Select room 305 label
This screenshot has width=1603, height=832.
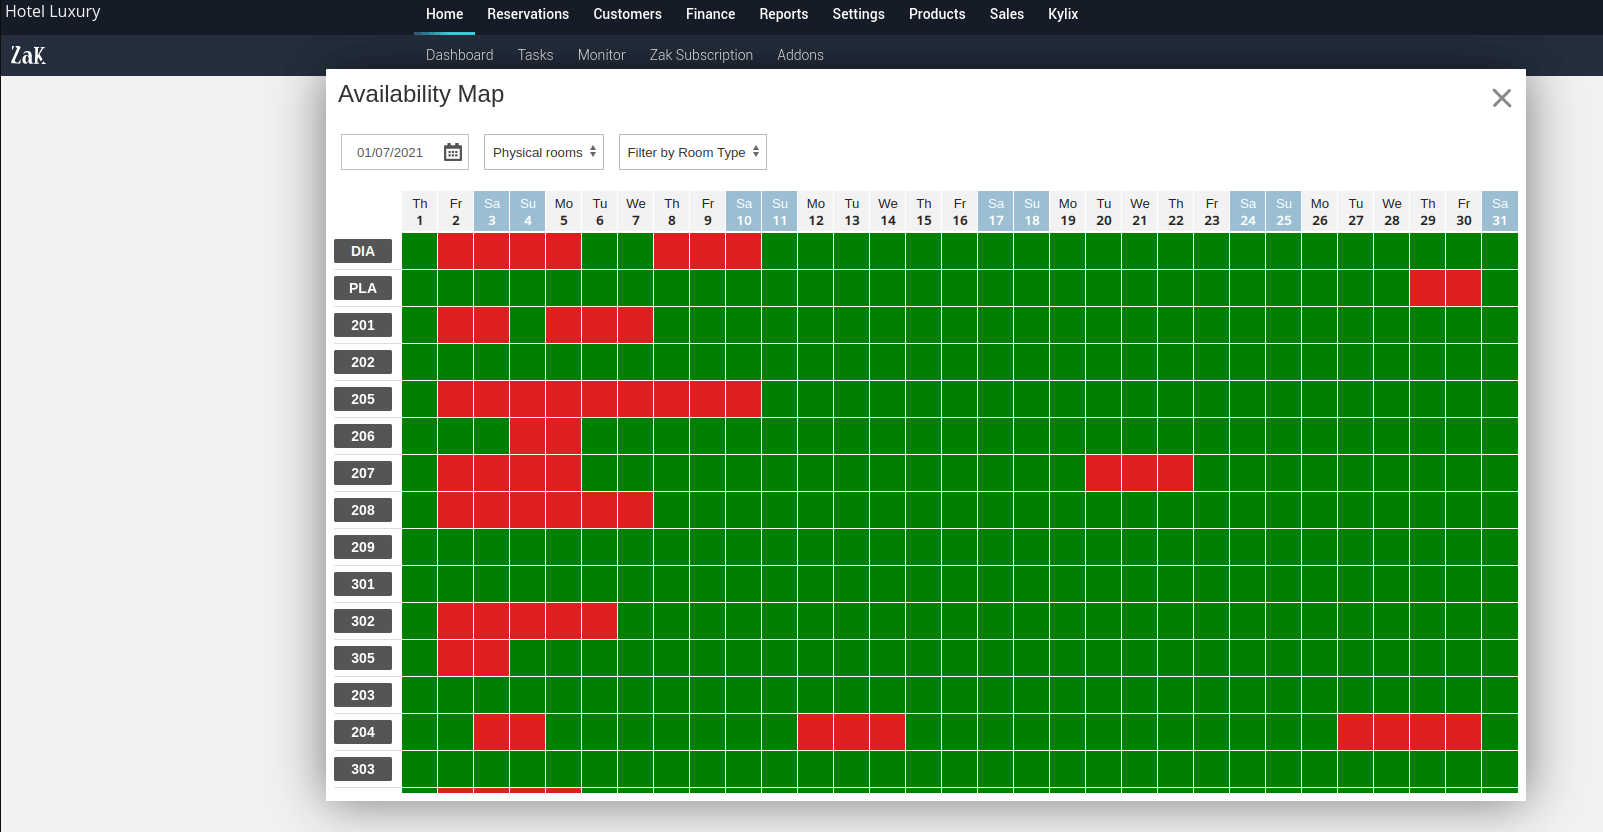click(363, 658)
